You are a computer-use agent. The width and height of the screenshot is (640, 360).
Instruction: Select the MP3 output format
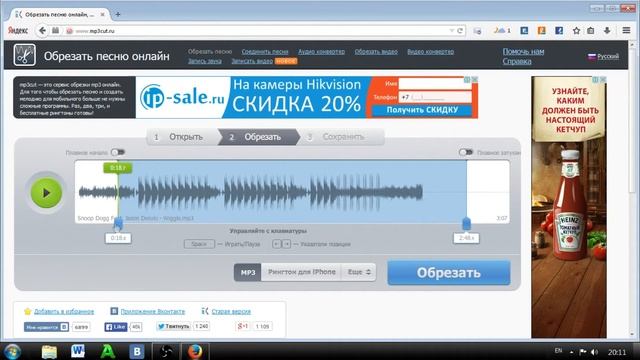point(248,272)
